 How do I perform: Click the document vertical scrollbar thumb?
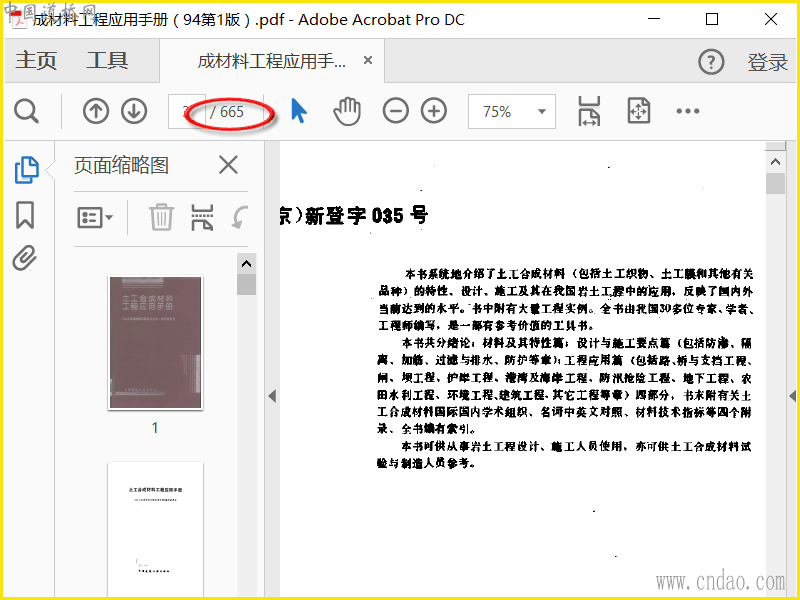(776, 184)
